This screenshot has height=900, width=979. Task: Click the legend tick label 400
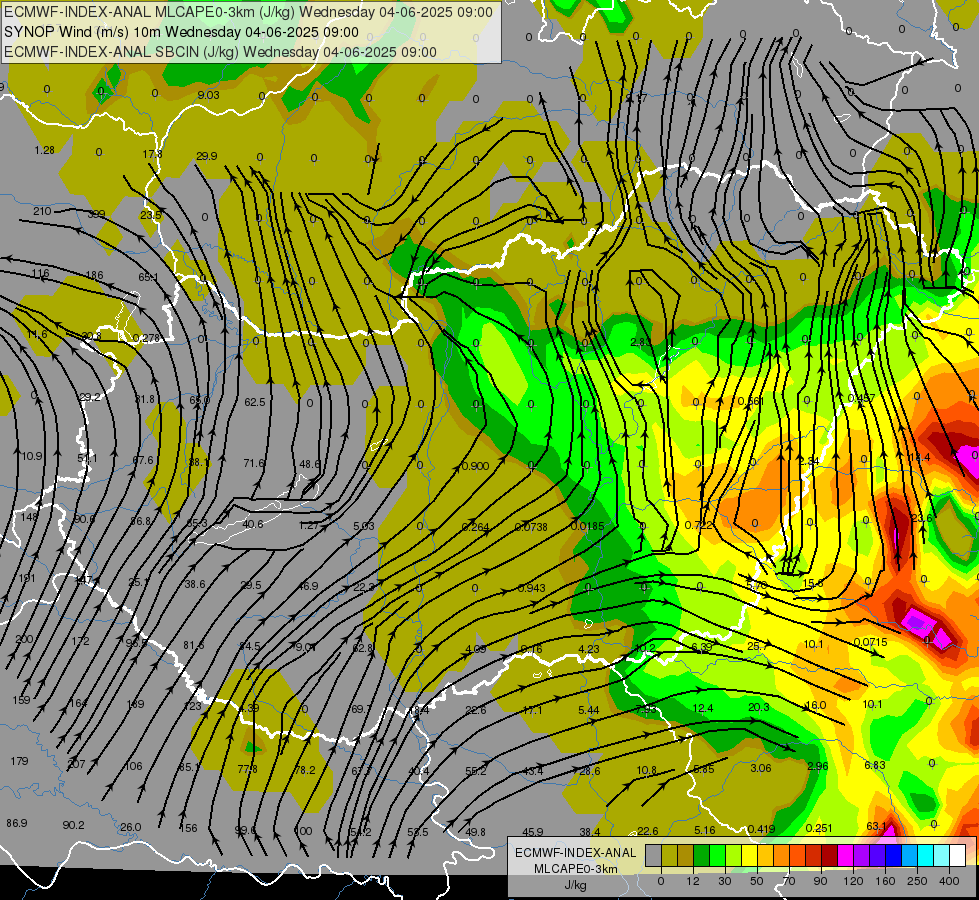pos(949,881)
